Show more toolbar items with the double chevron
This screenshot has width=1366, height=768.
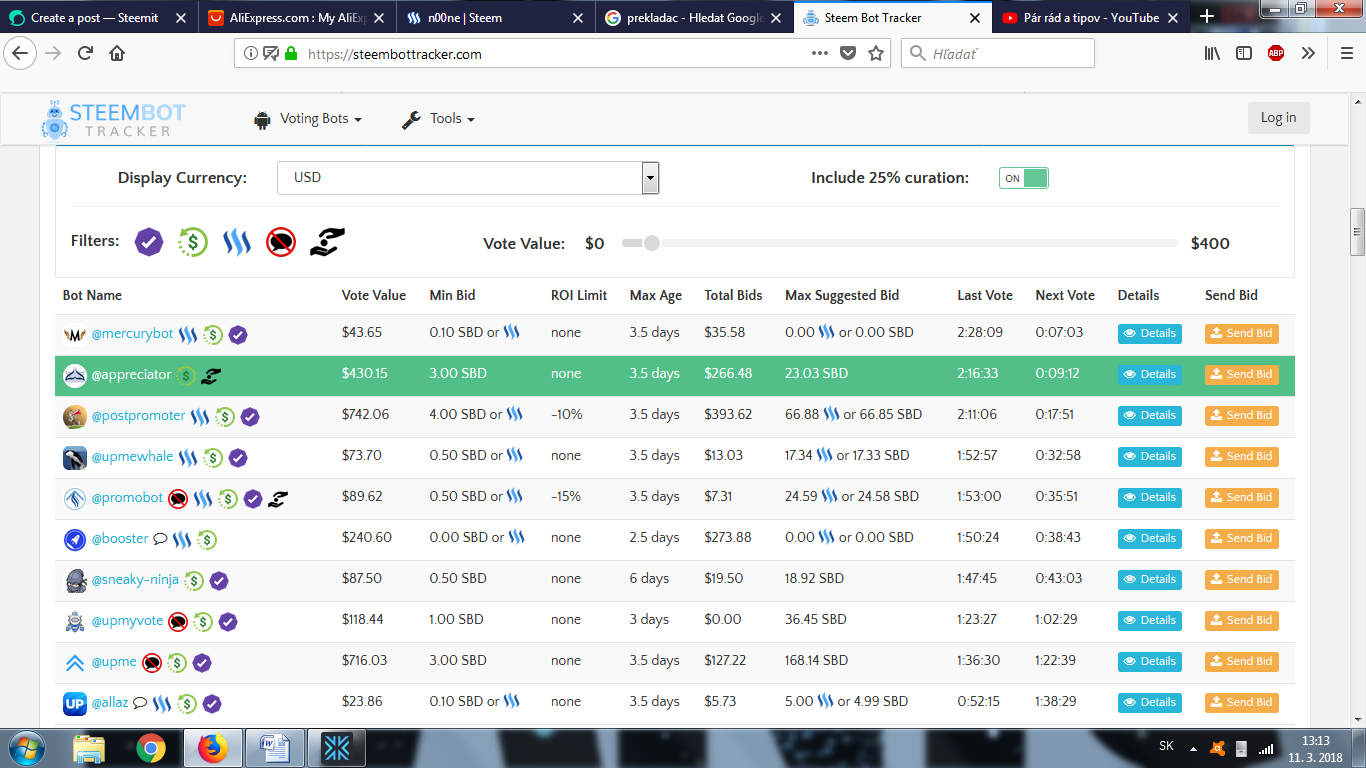coord(1308,53)
